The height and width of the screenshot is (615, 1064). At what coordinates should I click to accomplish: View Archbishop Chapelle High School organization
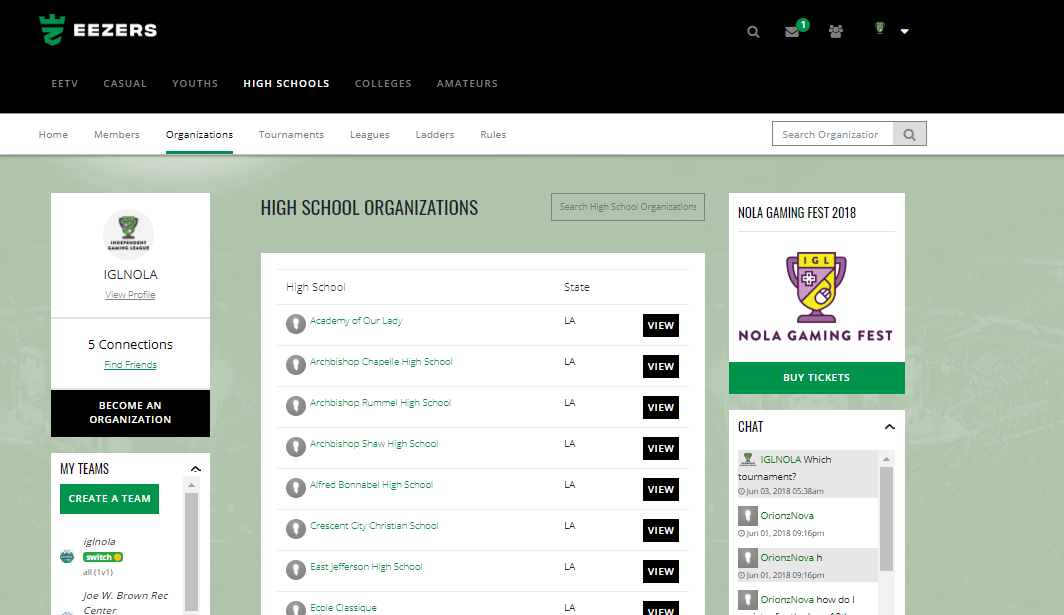click(x=661, y=367)
